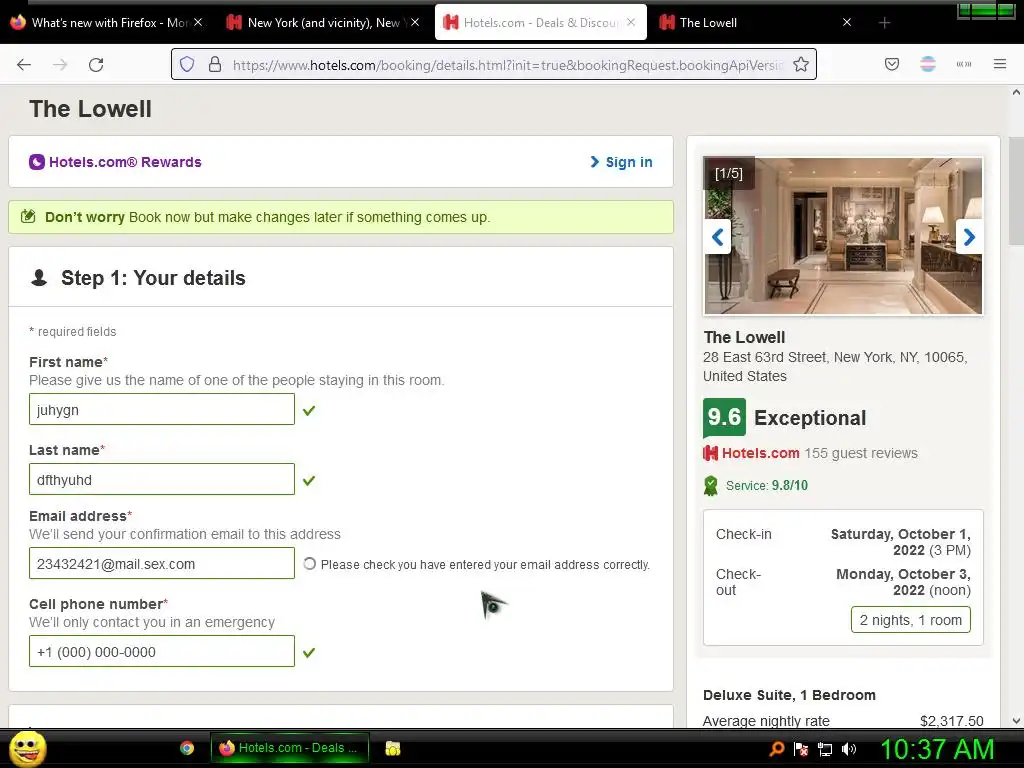Click the 10:37 AM clock
Viewport: 1024px width, 768px height.
click(937, 749)
